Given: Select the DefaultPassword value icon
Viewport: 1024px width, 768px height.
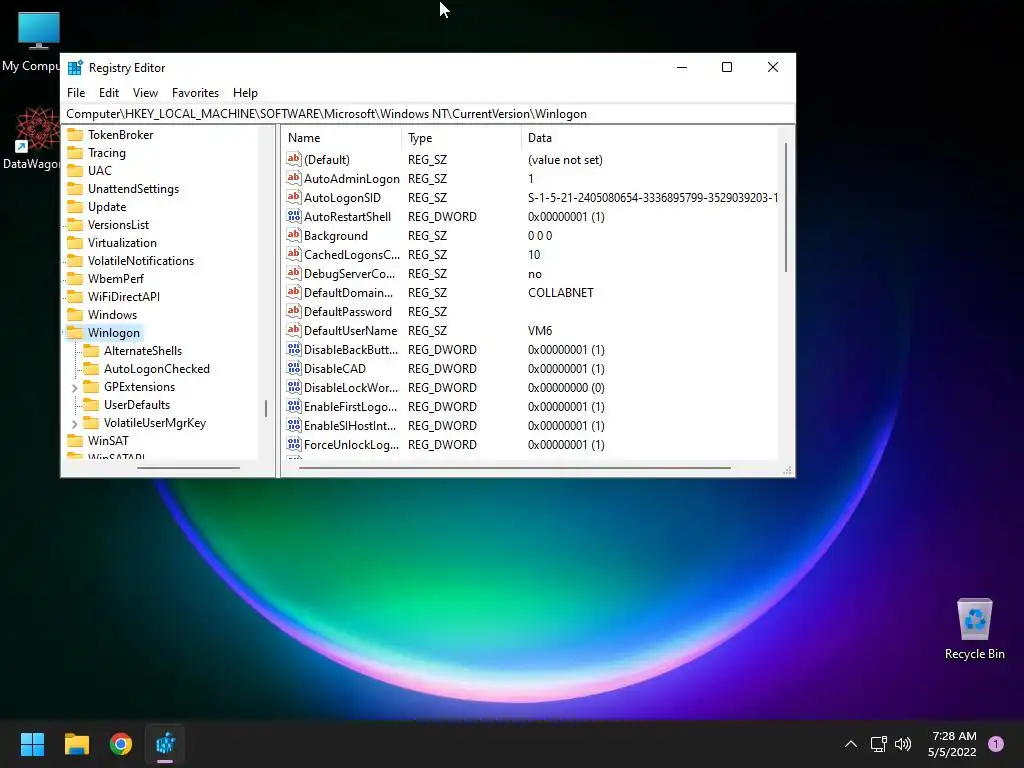Looking at the screenshot, I should point(294,311).
